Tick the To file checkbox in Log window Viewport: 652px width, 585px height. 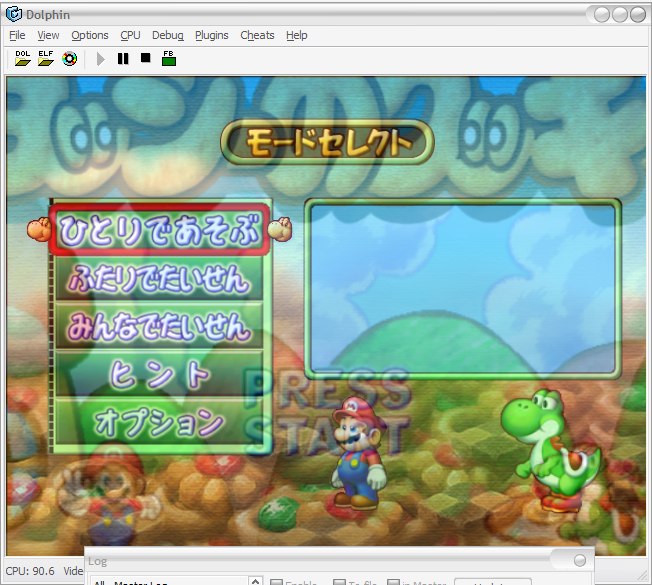[x=340, y=582]
